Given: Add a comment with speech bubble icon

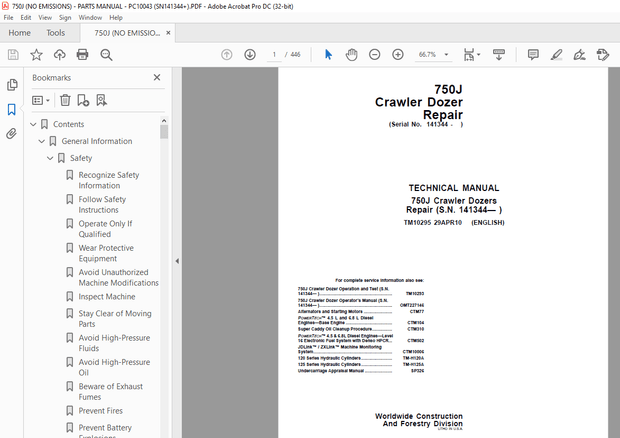Looking at the screenshot, I should click(533, 55).
